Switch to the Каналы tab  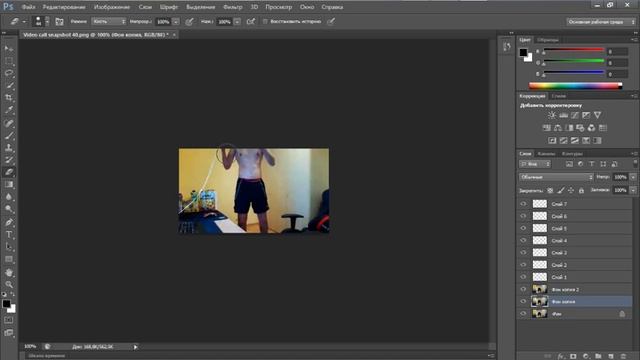546,154
